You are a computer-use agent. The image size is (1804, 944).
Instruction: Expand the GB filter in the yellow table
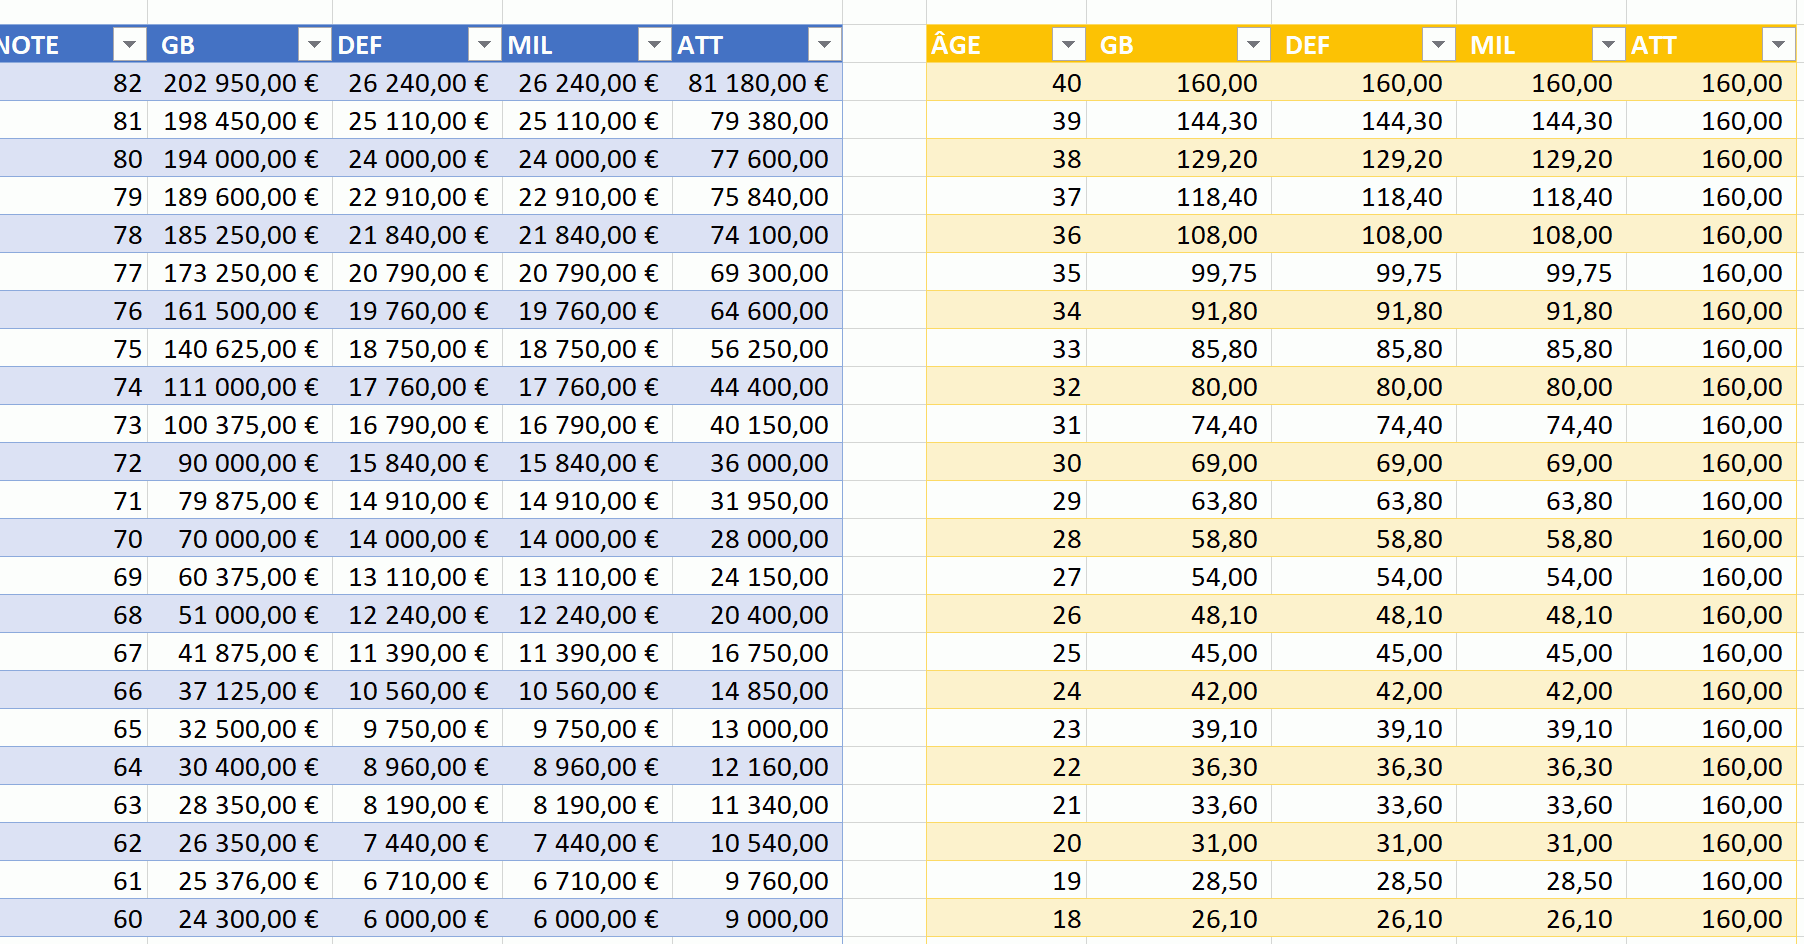coord(1253,45)
